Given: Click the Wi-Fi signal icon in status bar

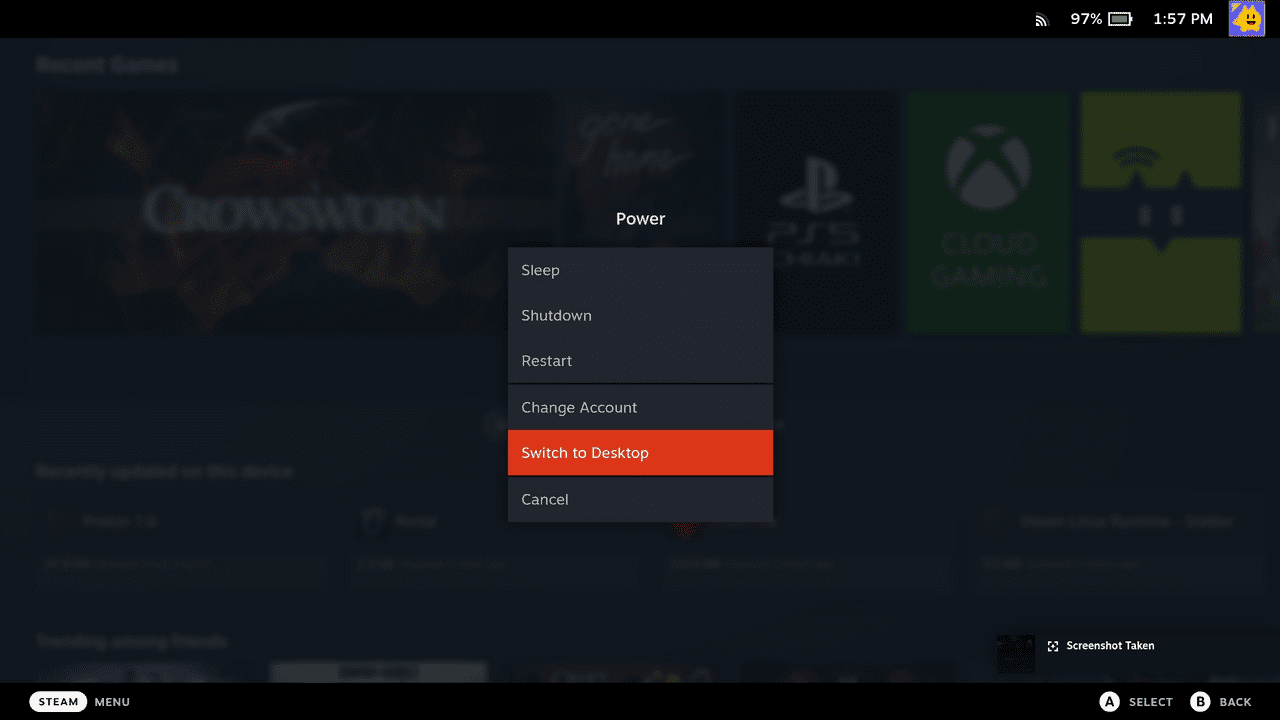Looking at the screenshot, I should pyautogui.click(x=1041, y=20).
